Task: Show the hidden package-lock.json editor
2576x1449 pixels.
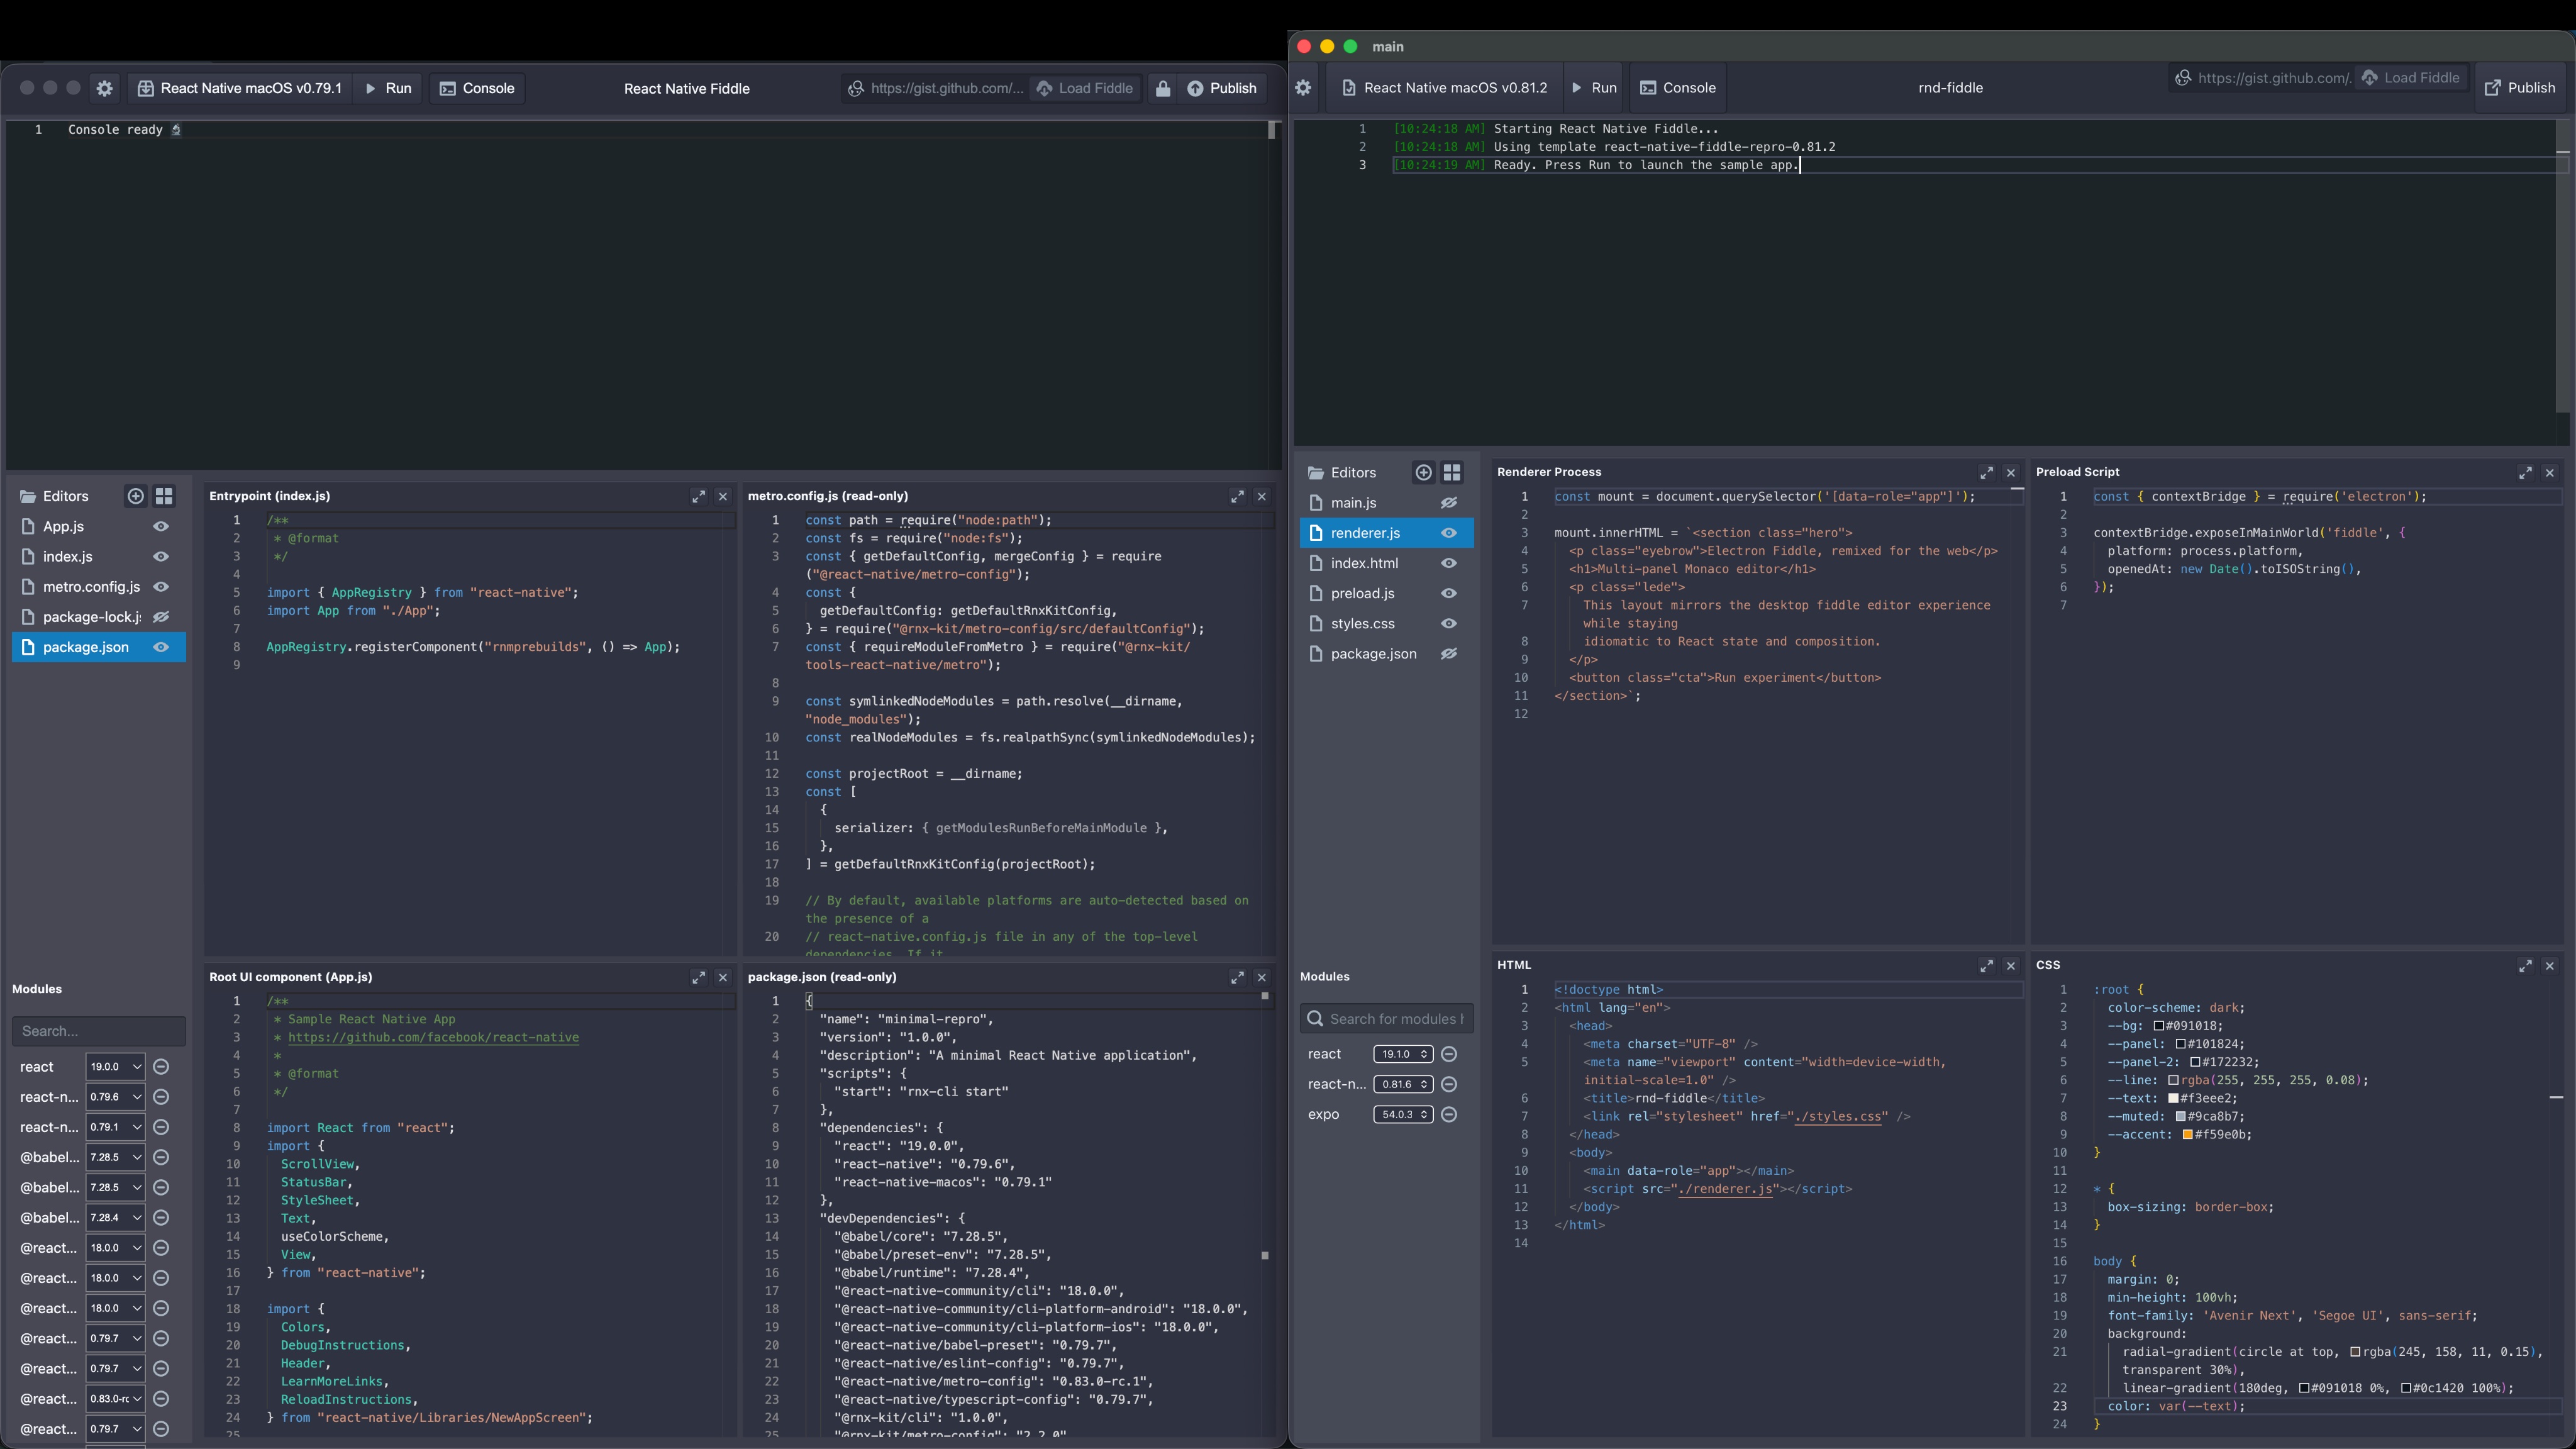Action: coord(161,617)
